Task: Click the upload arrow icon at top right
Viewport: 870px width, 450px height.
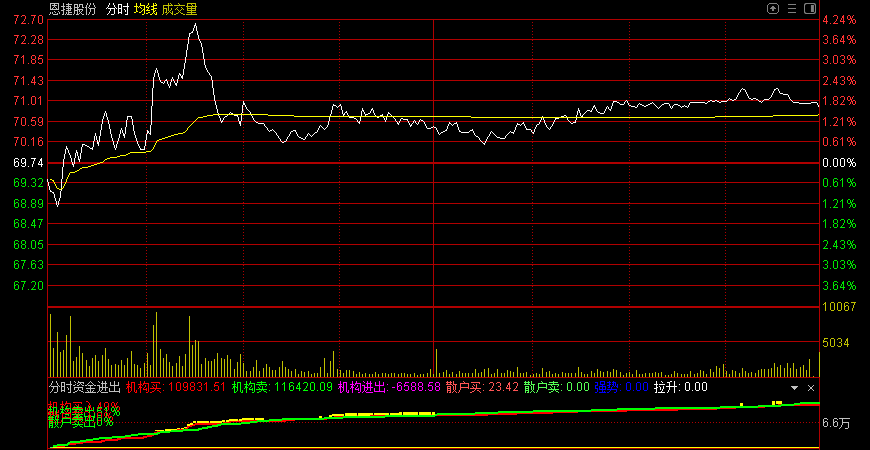Action: 773,8
